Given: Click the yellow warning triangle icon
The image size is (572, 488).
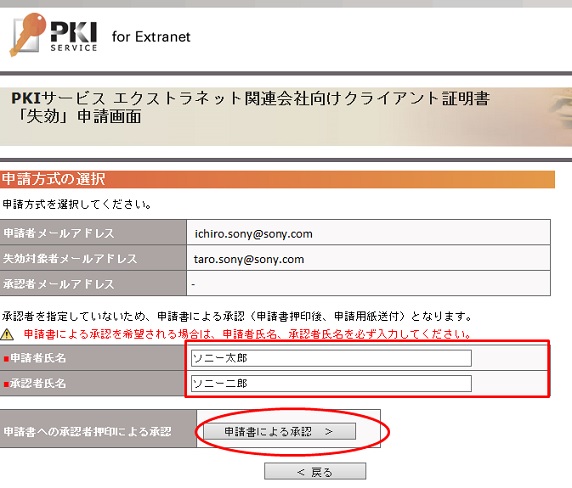Looking at the screenshot, I should point(7,334).
